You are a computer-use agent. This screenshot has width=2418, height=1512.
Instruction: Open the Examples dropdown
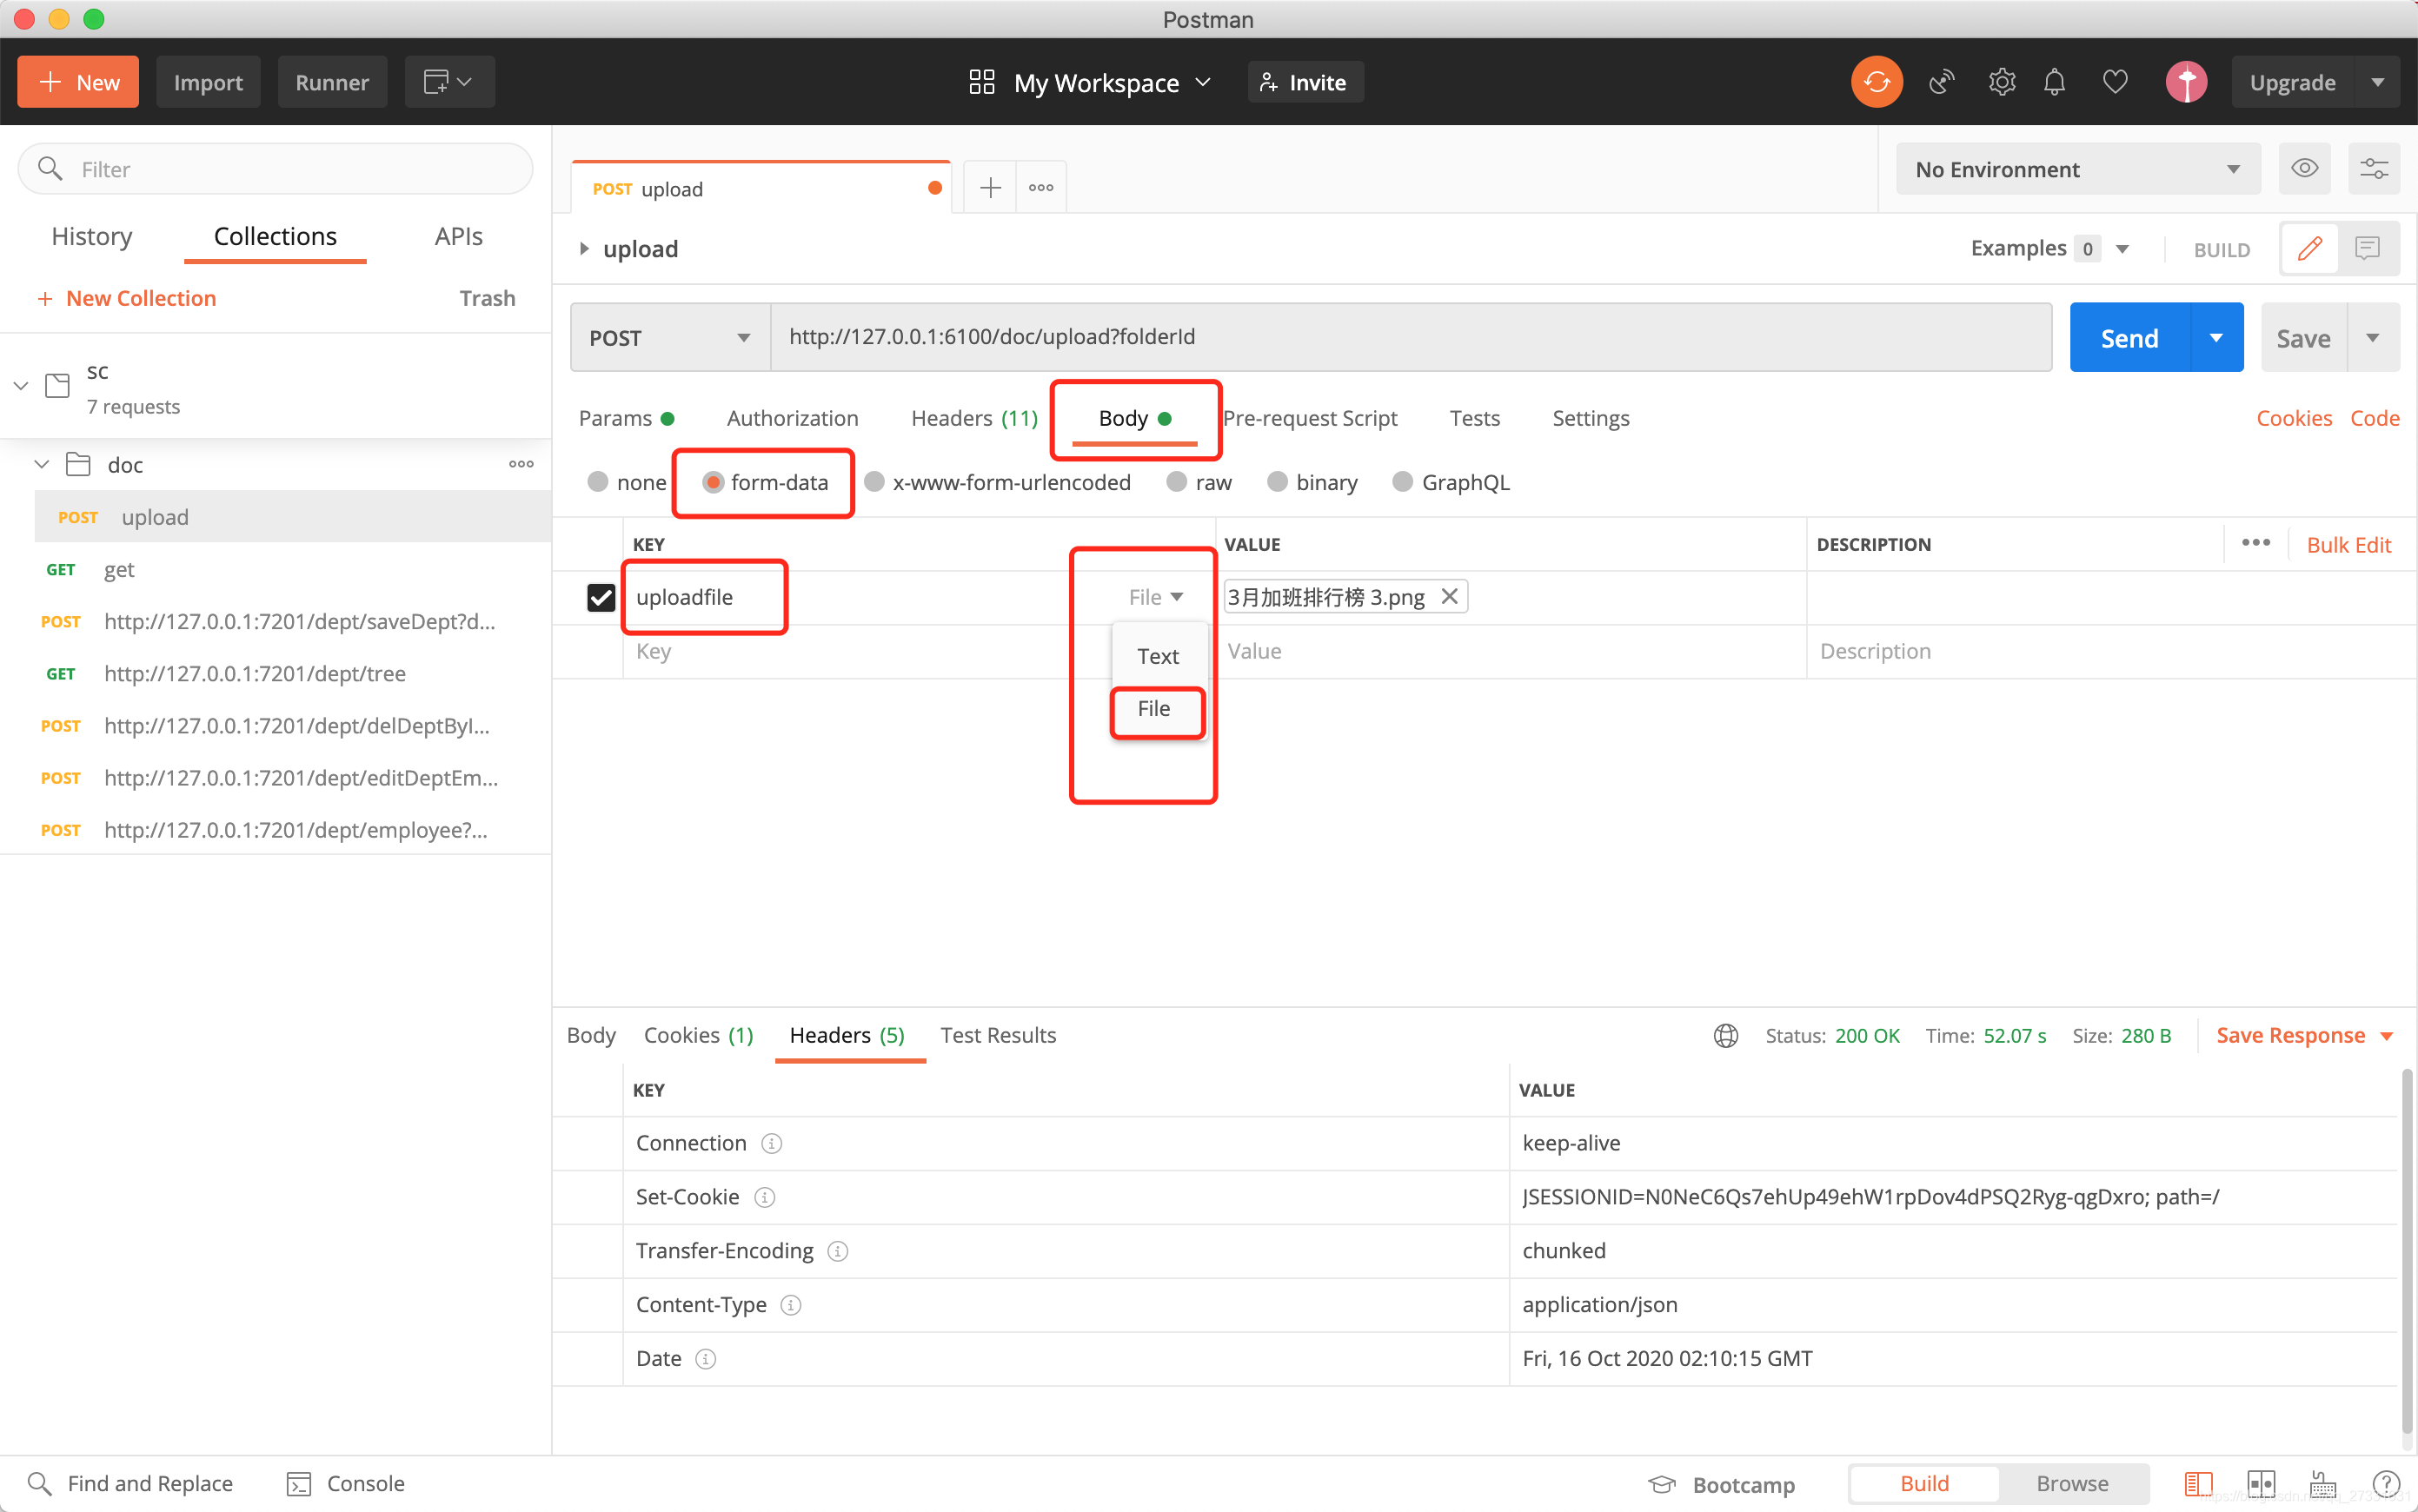coord(2122,248)
